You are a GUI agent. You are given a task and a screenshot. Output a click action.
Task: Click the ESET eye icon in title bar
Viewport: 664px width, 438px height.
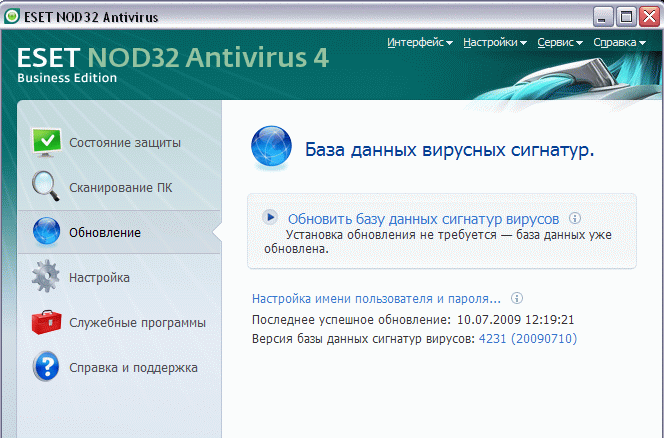(x=12, y=17)
